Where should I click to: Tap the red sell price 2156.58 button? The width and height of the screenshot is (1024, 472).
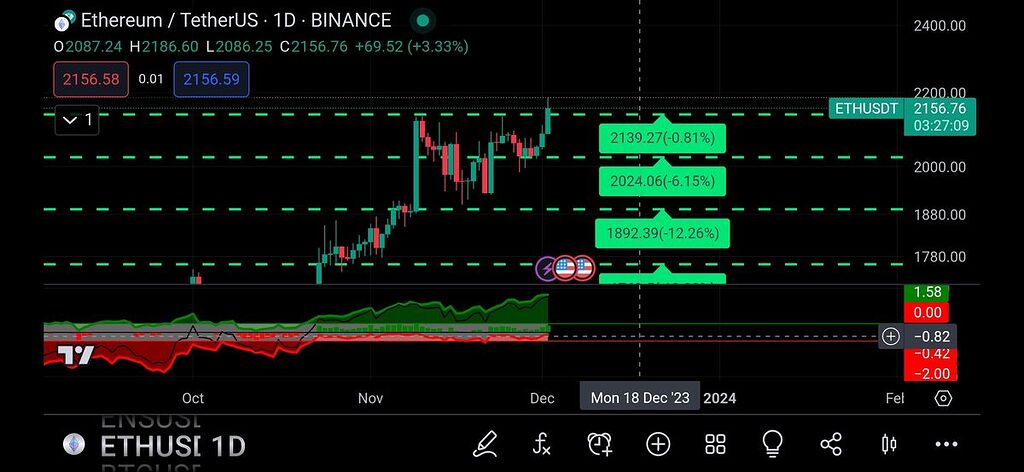[90, 79]
